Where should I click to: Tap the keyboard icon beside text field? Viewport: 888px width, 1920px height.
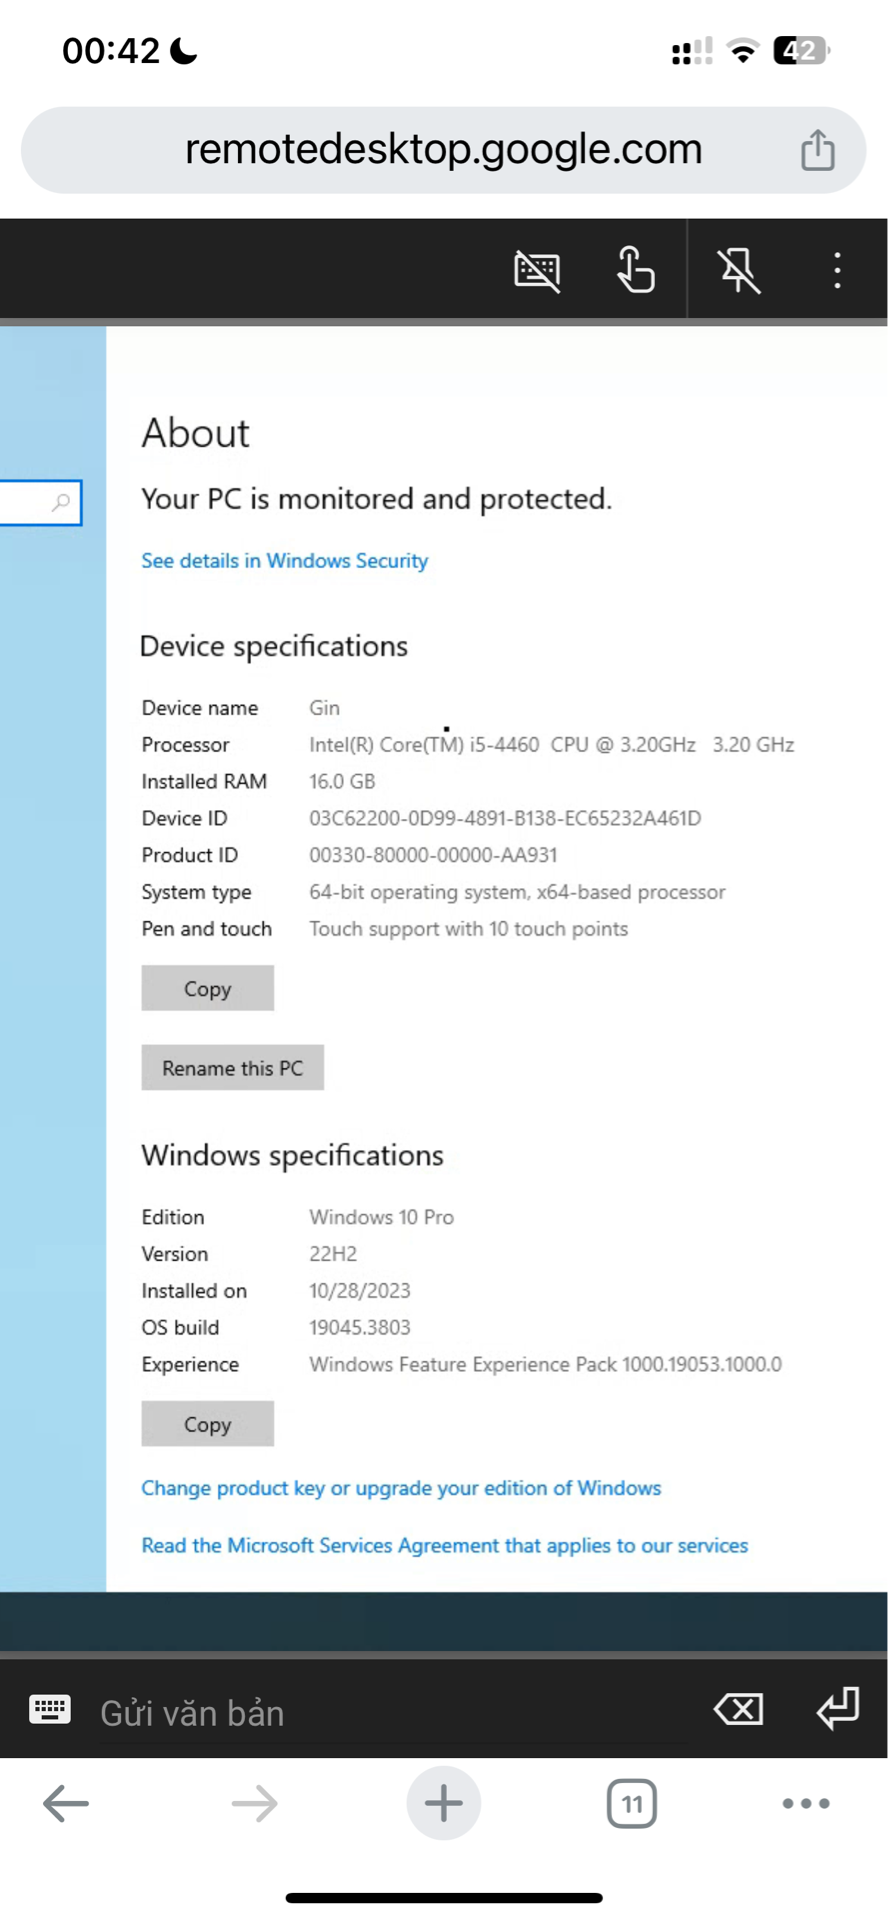(x=50, y=1709)
